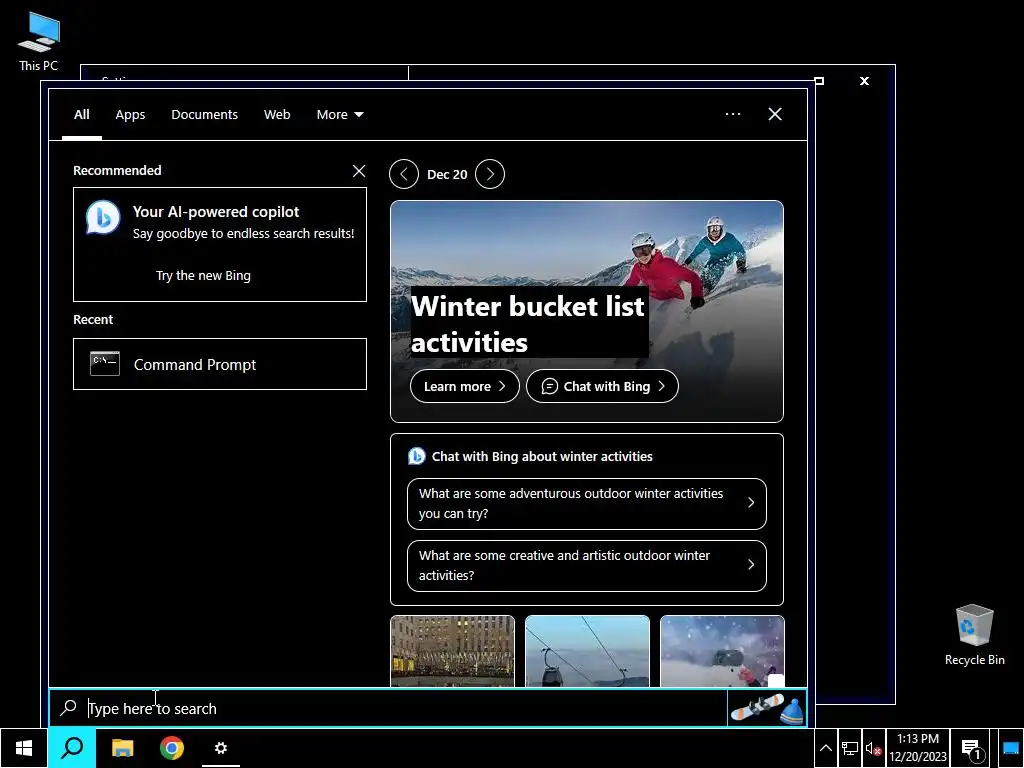Close the background Settings window
The image size is (1024, 768).
click(865, 81)
